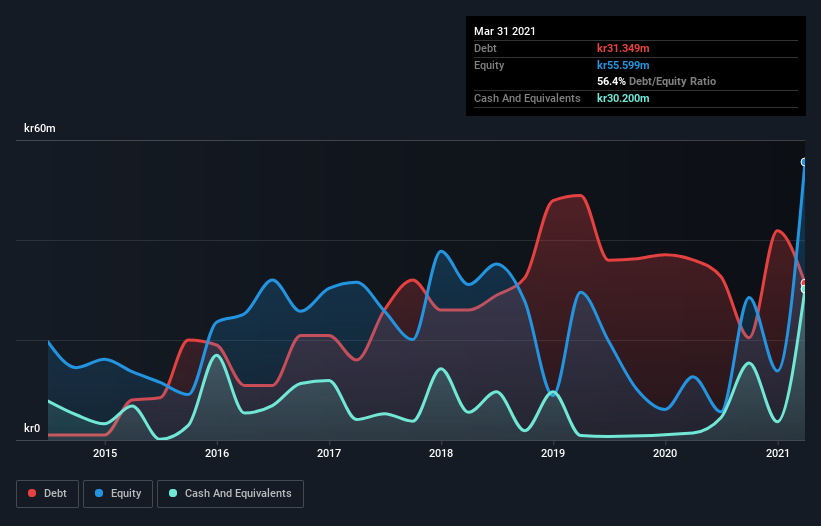Click the kr55.599m equity value
The width and height of the screenshot is (821, 526).
click(x=623, y=65)
